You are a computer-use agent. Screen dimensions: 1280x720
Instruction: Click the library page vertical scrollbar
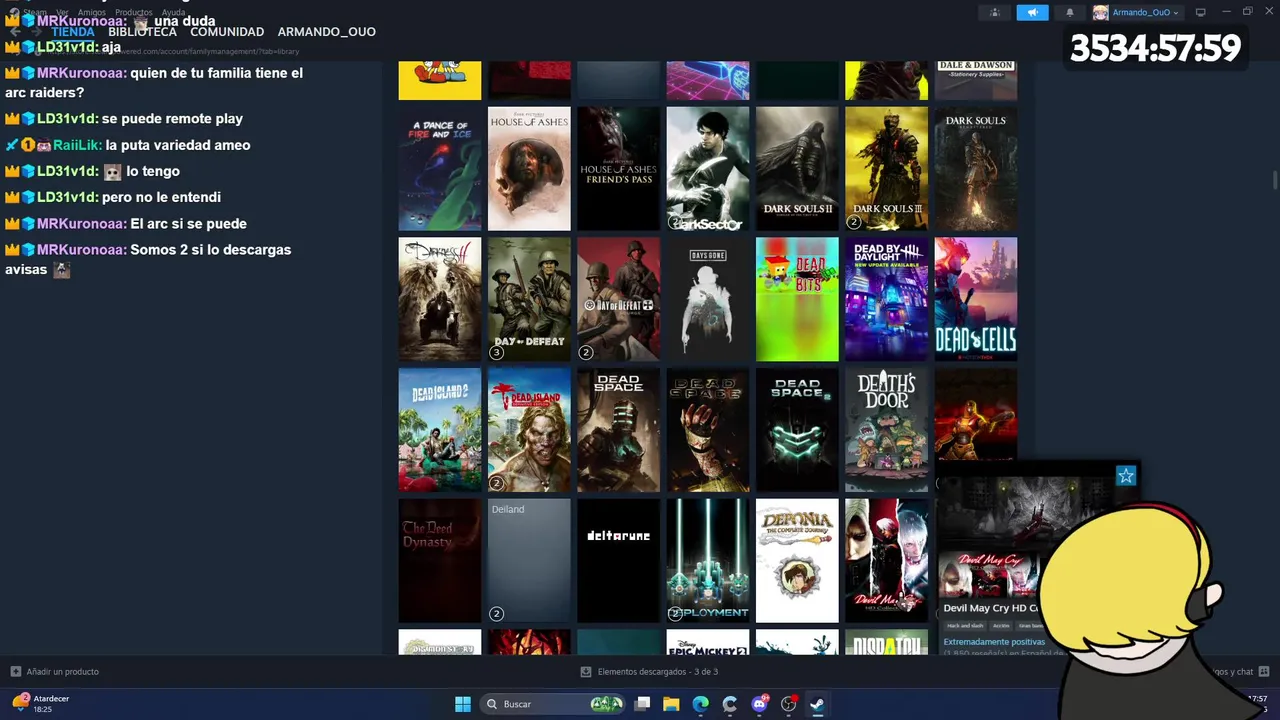1274,180
